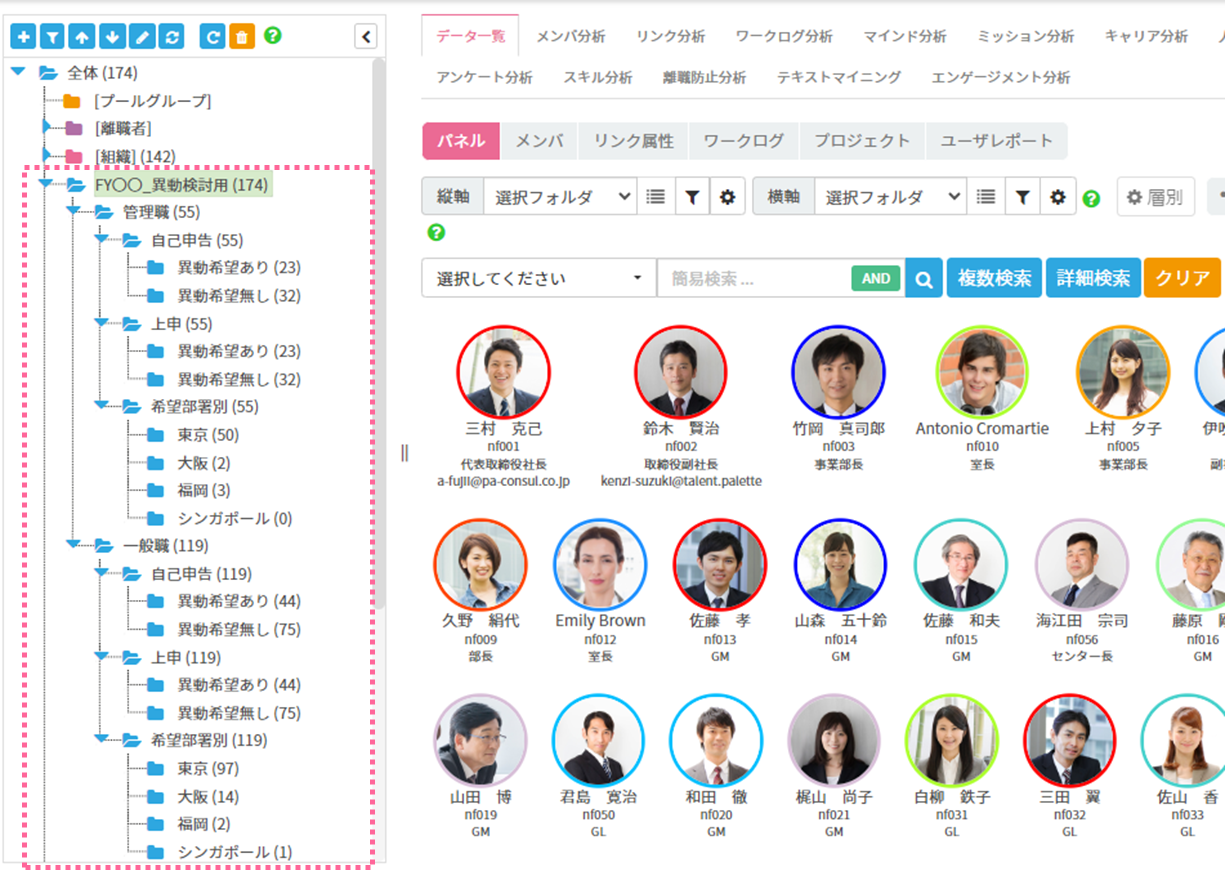1225x870 pixels.
Task: Select the プロジェクト sub-tab
Action: (x=862, y=141)
